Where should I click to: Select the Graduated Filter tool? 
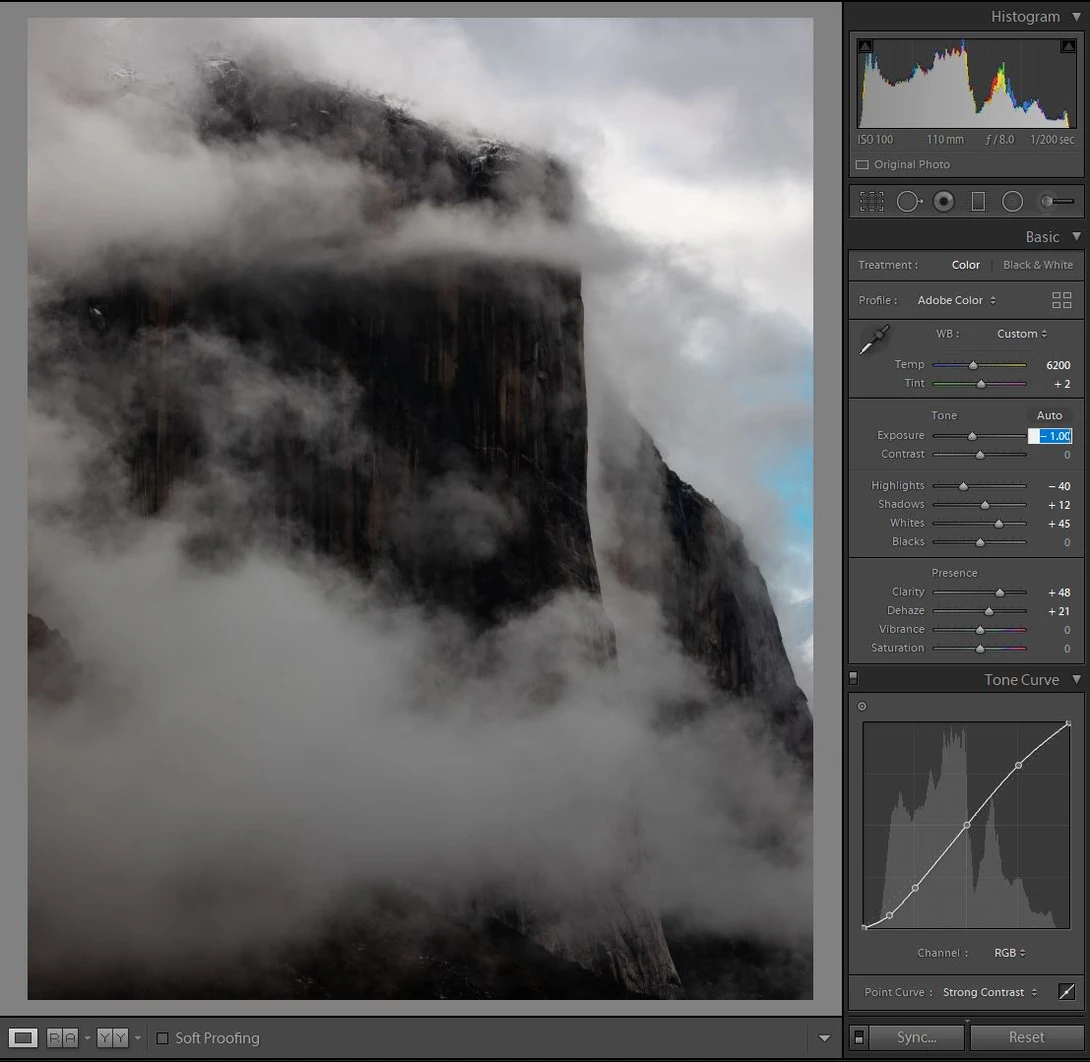pyautogui.click(x=978, y=202)
